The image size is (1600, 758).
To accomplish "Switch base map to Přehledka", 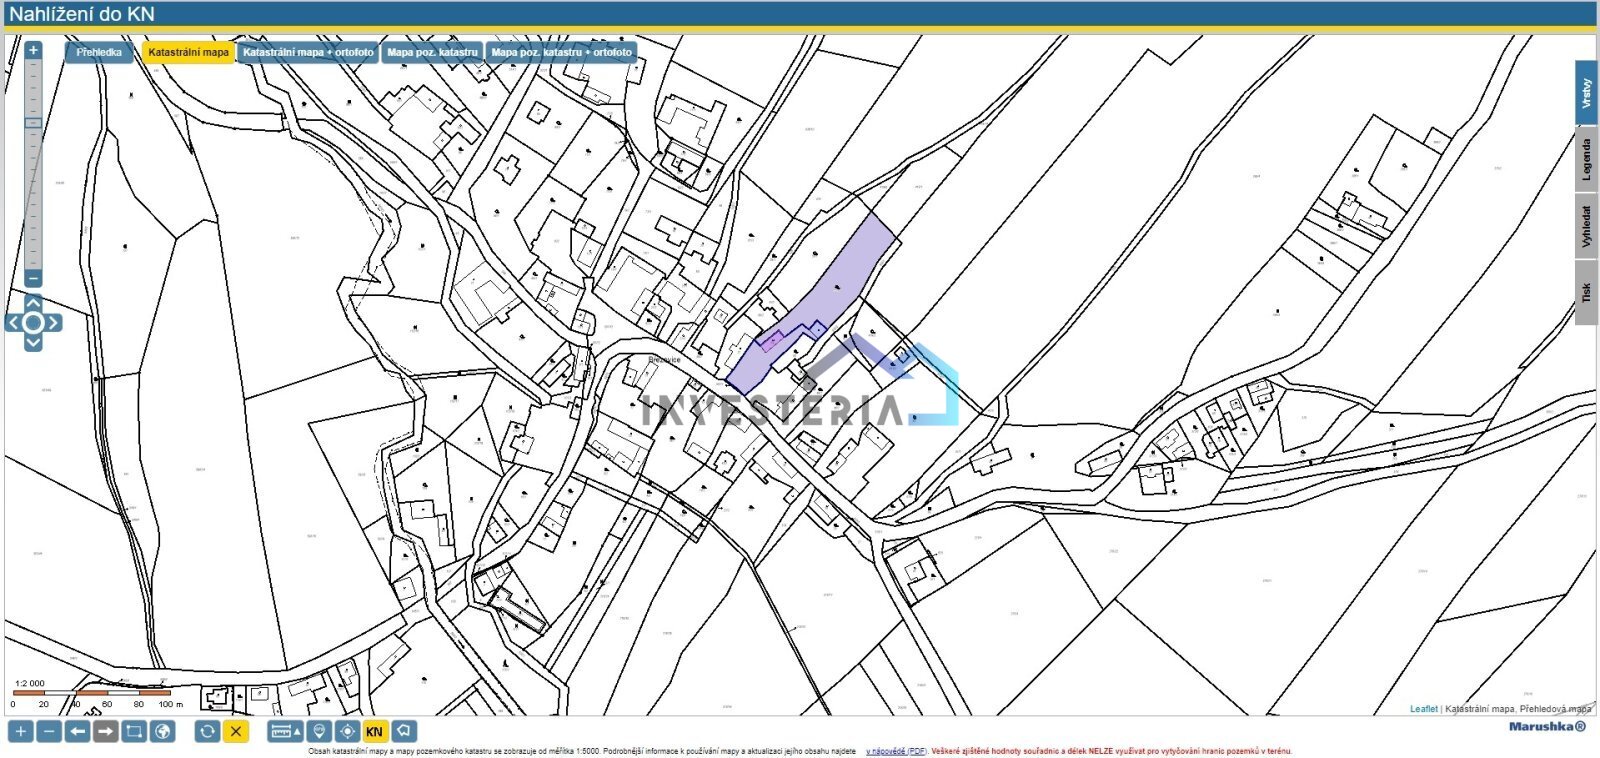I will [99, 52].
